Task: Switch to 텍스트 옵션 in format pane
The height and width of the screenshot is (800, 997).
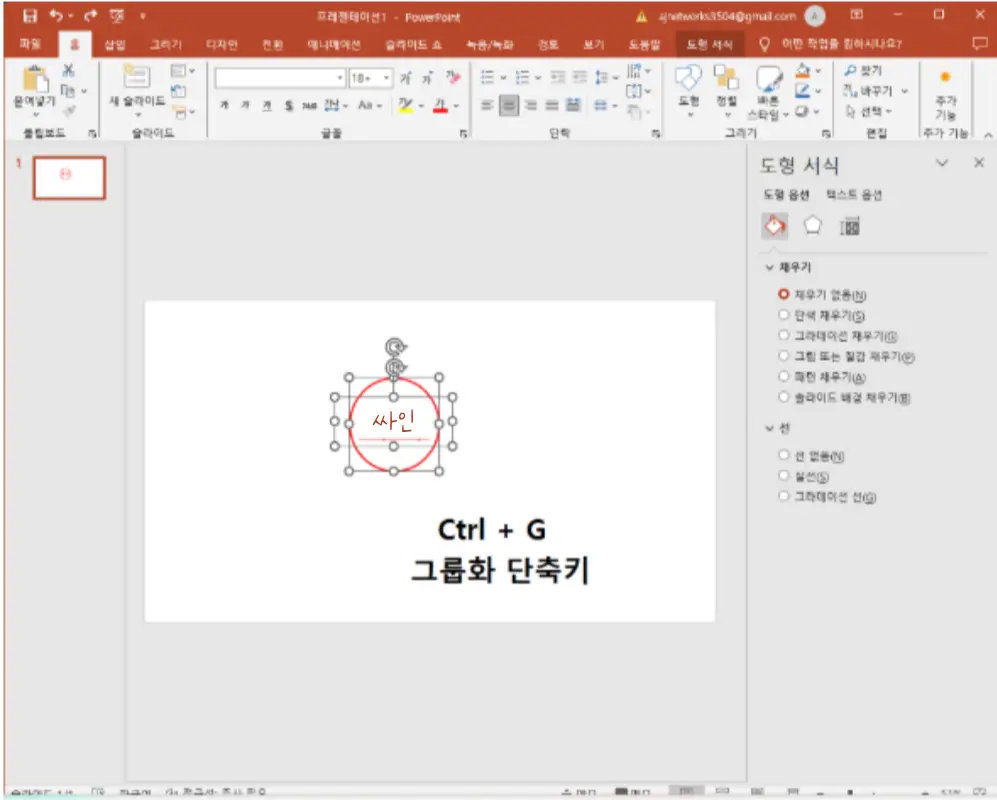Action: coord(853,195)
